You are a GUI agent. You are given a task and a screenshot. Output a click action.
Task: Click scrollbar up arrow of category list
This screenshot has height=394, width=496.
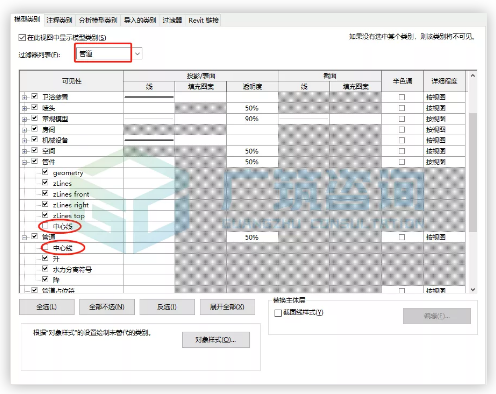pos(473,76)
